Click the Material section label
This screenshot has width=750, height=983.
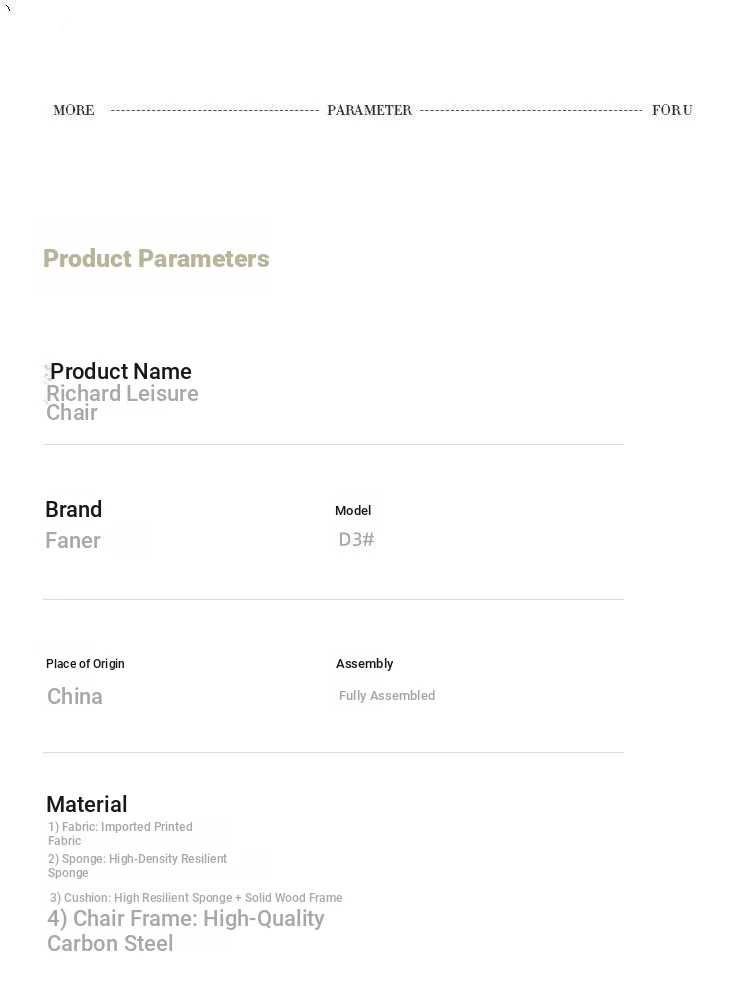[x=87, y=804]
